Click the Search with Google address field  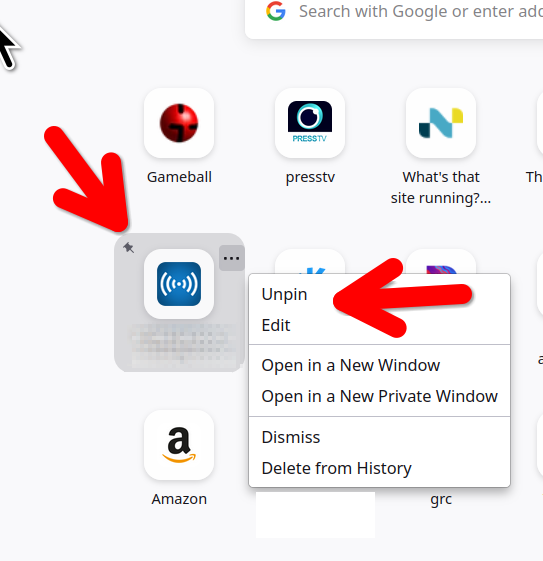(x=394, y=19)
